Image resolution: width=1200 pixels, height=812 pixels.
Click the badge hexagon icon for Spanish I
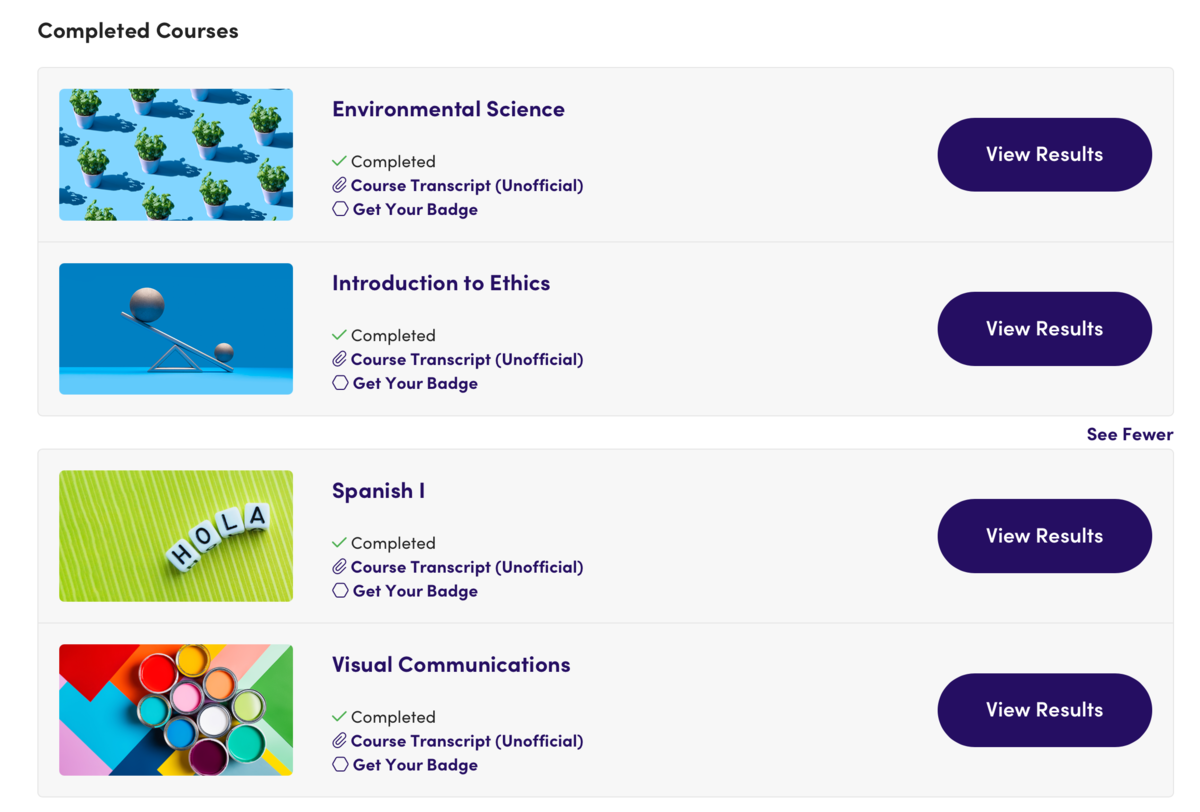(x=340, y=591)
